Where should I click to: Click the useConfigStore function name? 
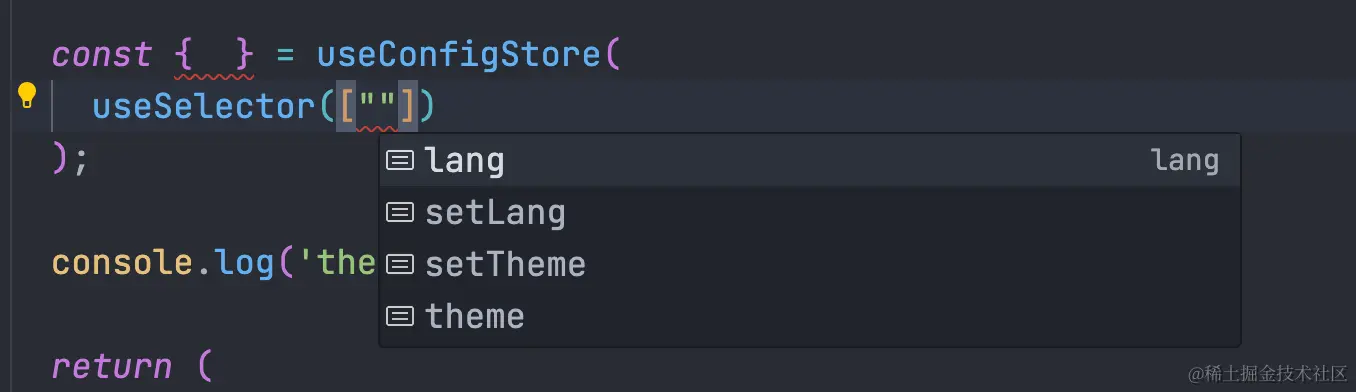point(459,55)
